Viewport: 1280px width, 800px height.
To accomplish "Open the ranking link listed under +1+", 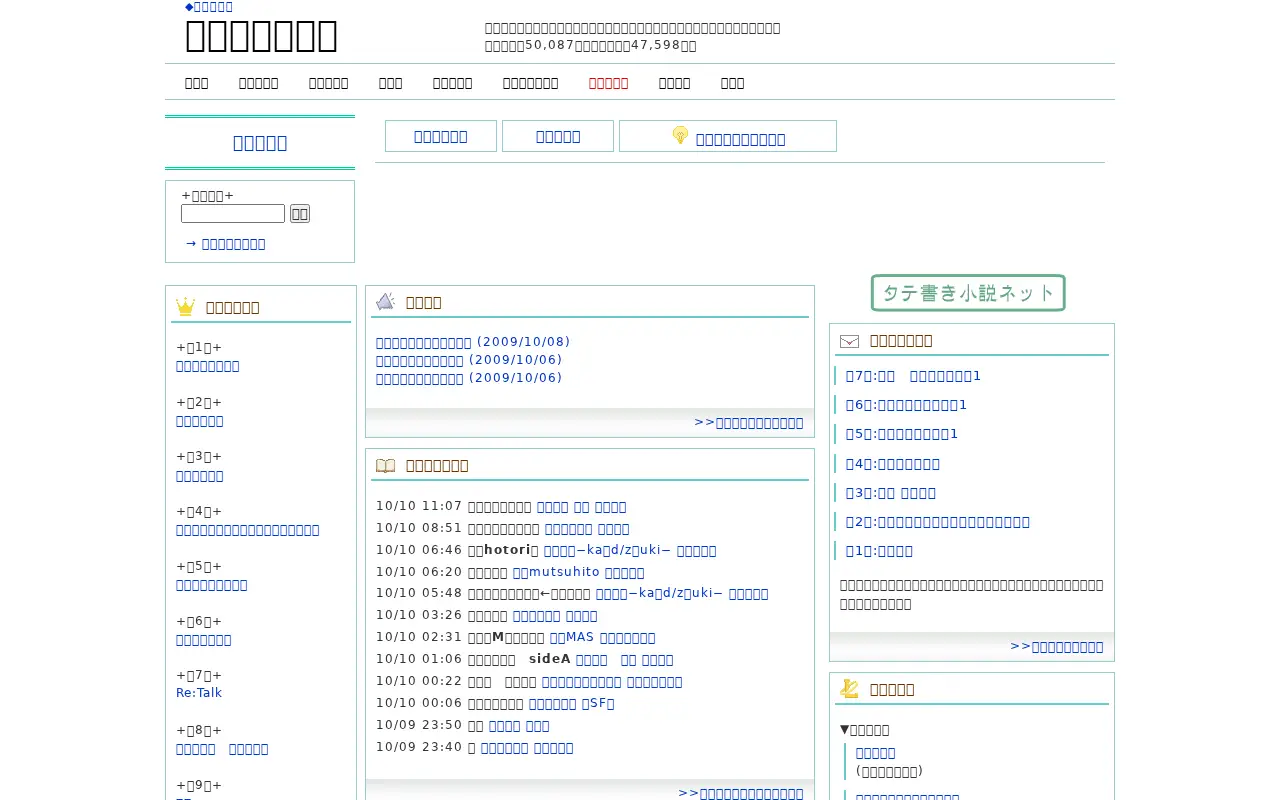I will click(x=208, y=366).
